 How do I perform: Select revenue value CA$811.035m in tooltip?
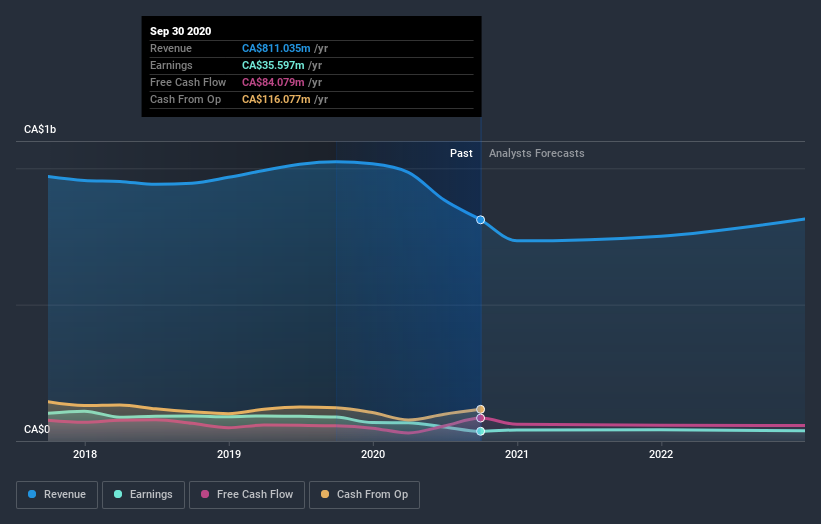tap(276, 48)
